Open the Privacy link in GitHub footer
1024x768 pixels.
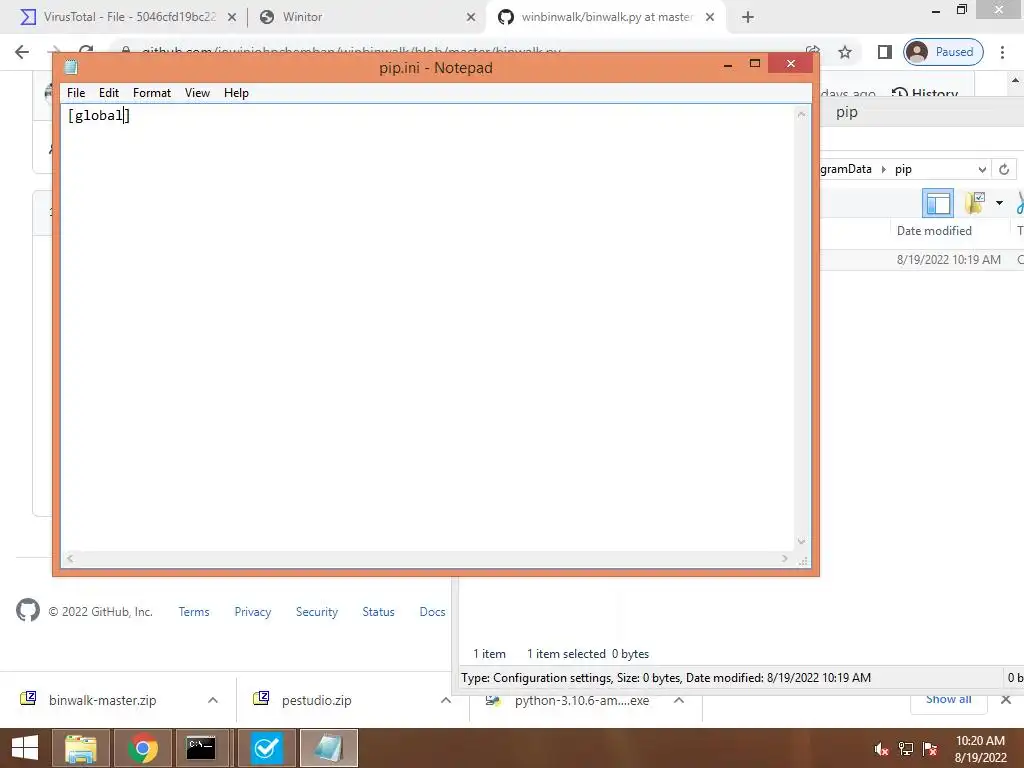[x=253, y=612]
